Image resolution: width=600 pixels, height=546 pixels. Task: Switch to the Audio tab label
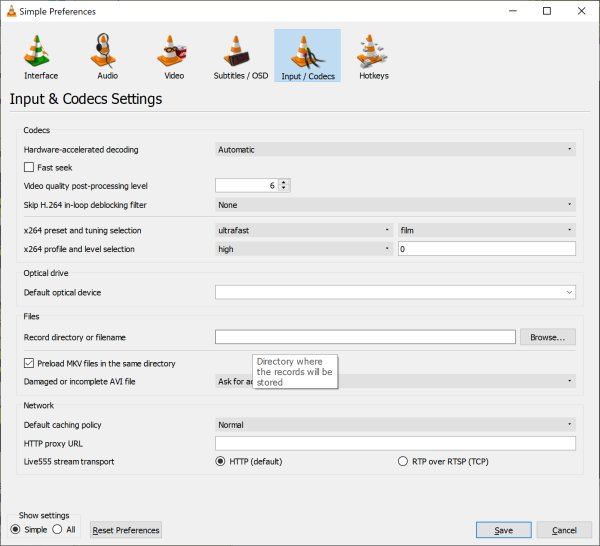tap(108, 76)
